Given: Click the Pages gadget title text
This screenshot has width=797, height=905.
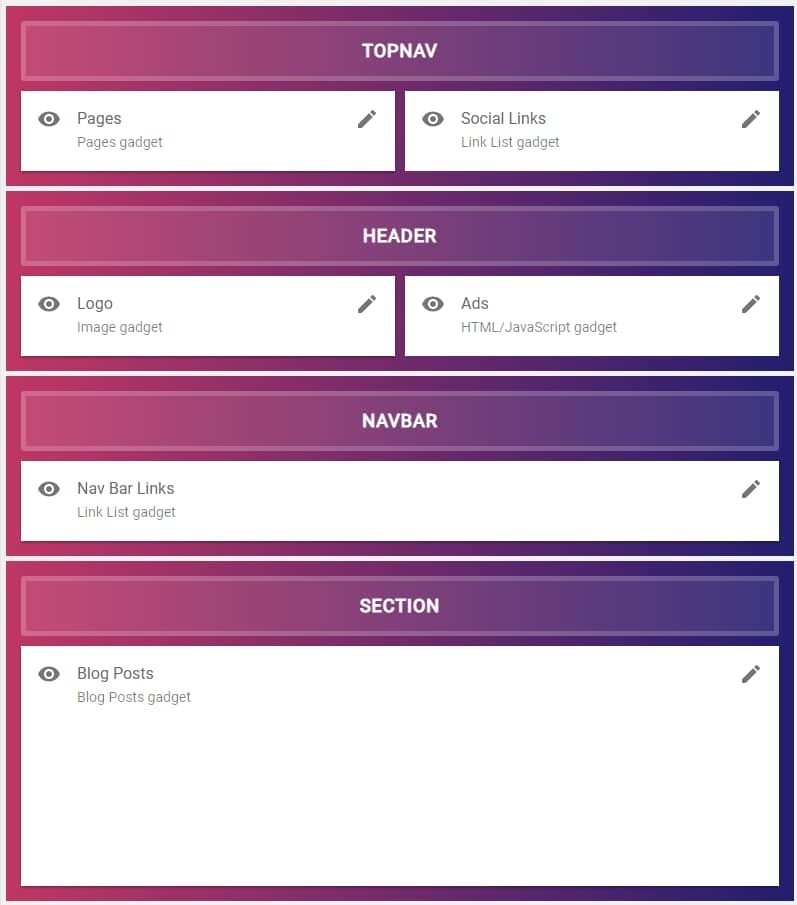Looking at the screenshot, I should click(99, 118).
